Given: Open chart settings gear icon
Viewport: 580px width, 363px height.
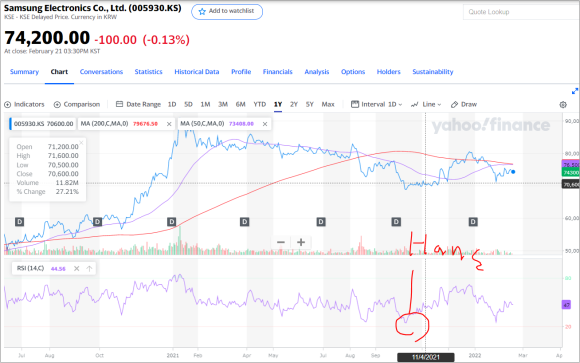Looking at the screenshot, I should 563,105.
